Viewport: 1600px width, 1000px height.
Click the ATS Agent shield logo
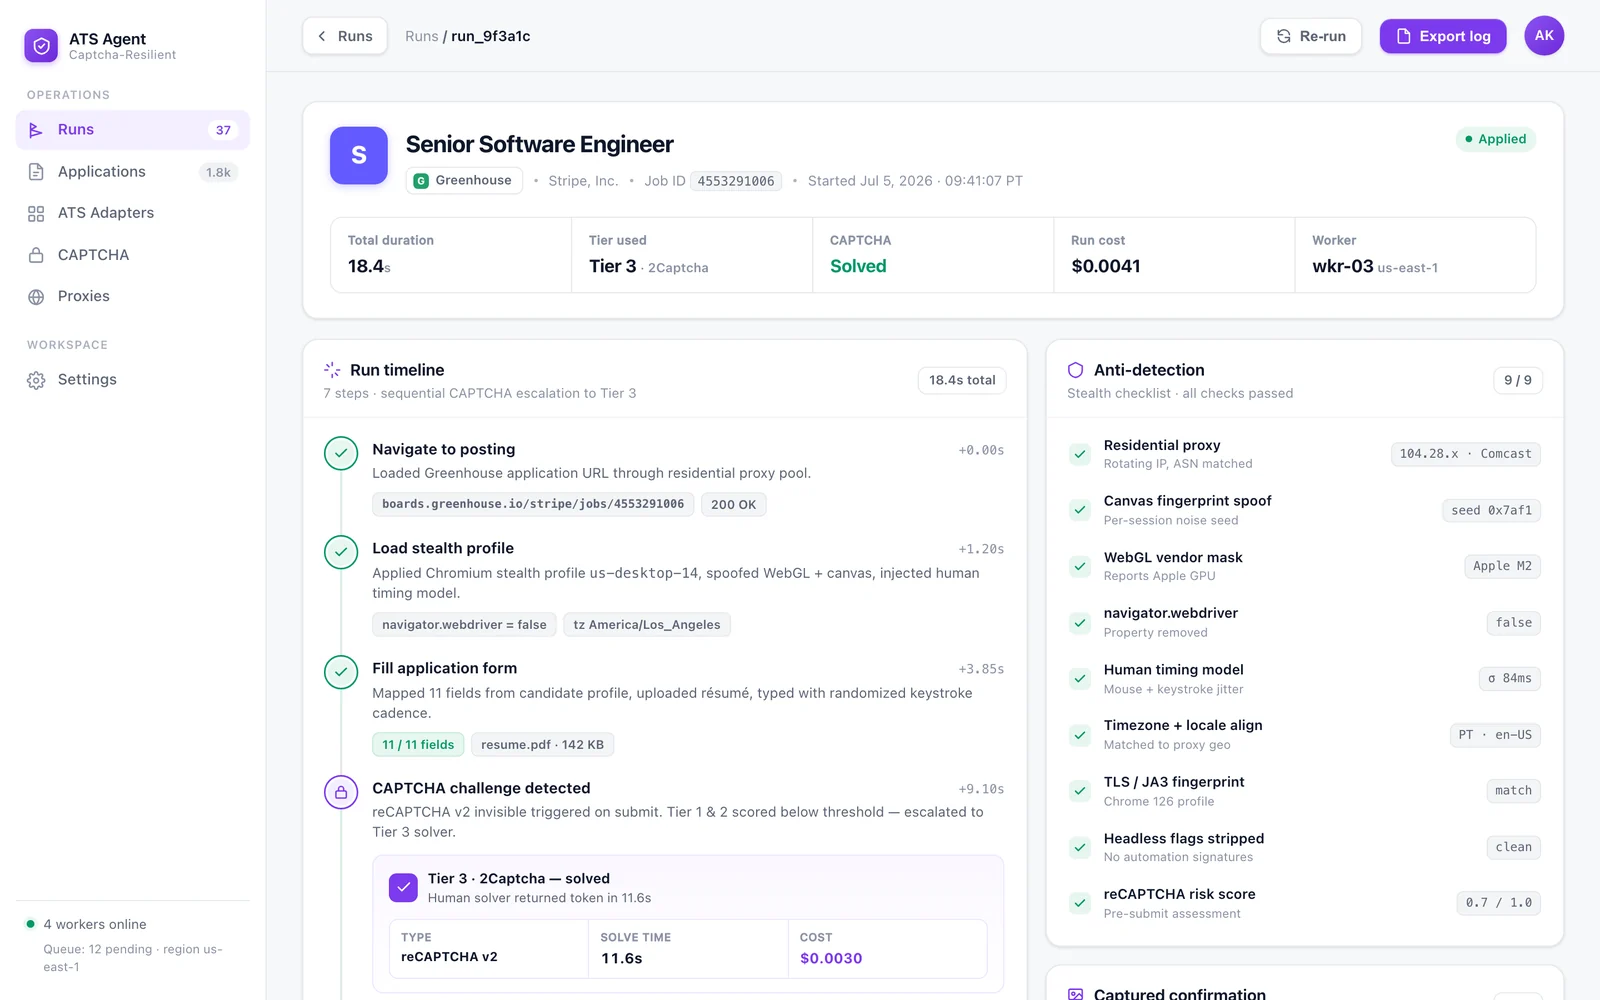41,45
